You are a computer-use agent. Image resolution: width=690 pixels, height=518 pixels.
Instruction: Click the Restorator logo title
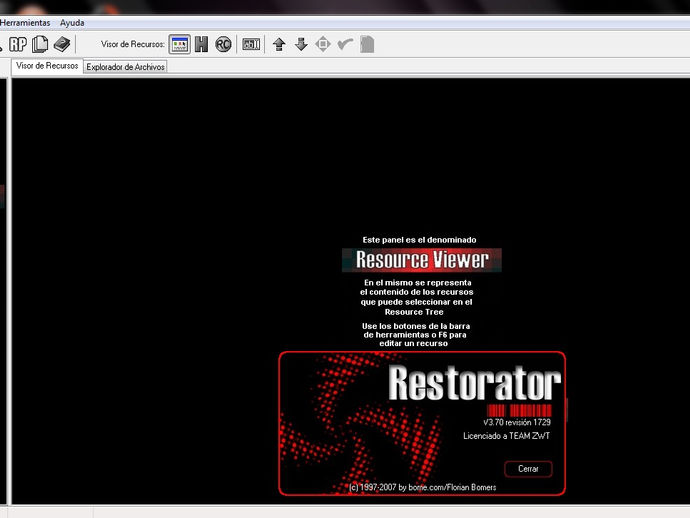coord(474,383)
